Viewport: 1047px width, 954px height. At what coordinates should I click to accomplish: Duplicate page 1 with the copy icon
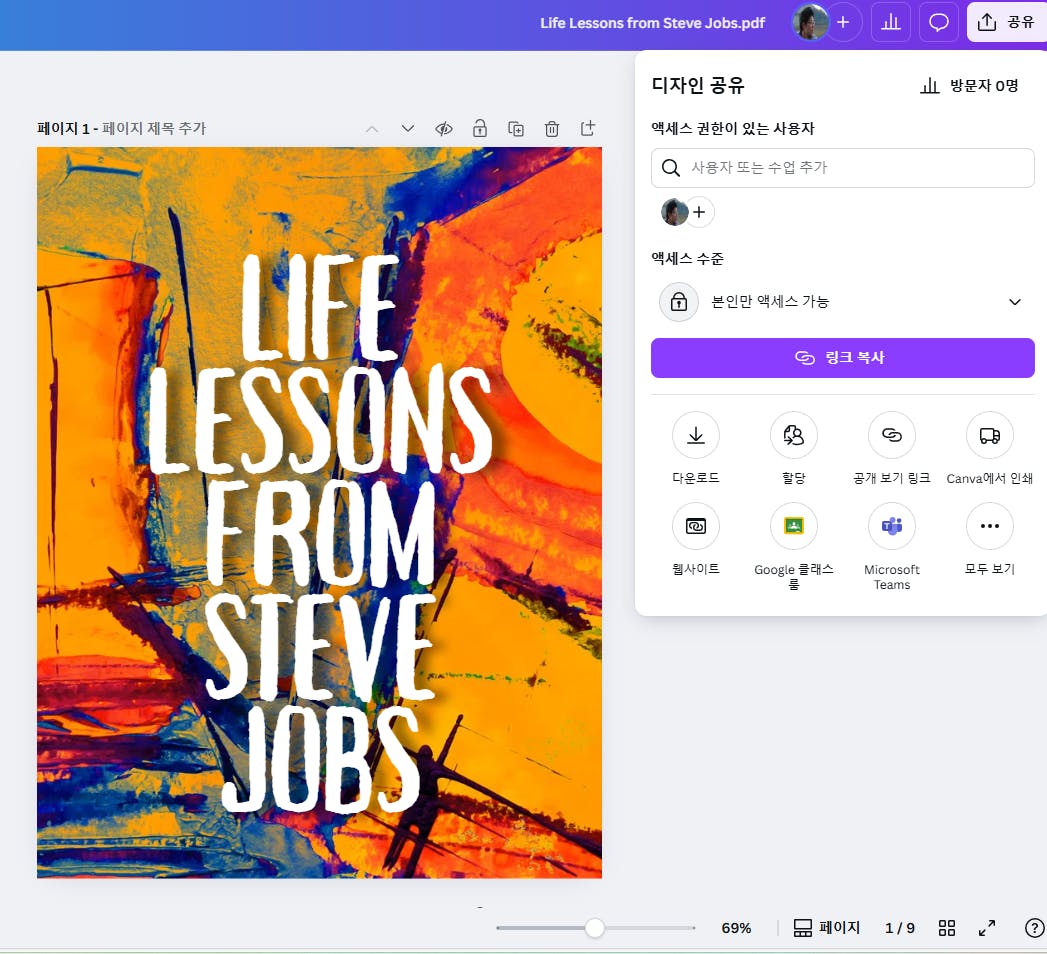point(516,129)
